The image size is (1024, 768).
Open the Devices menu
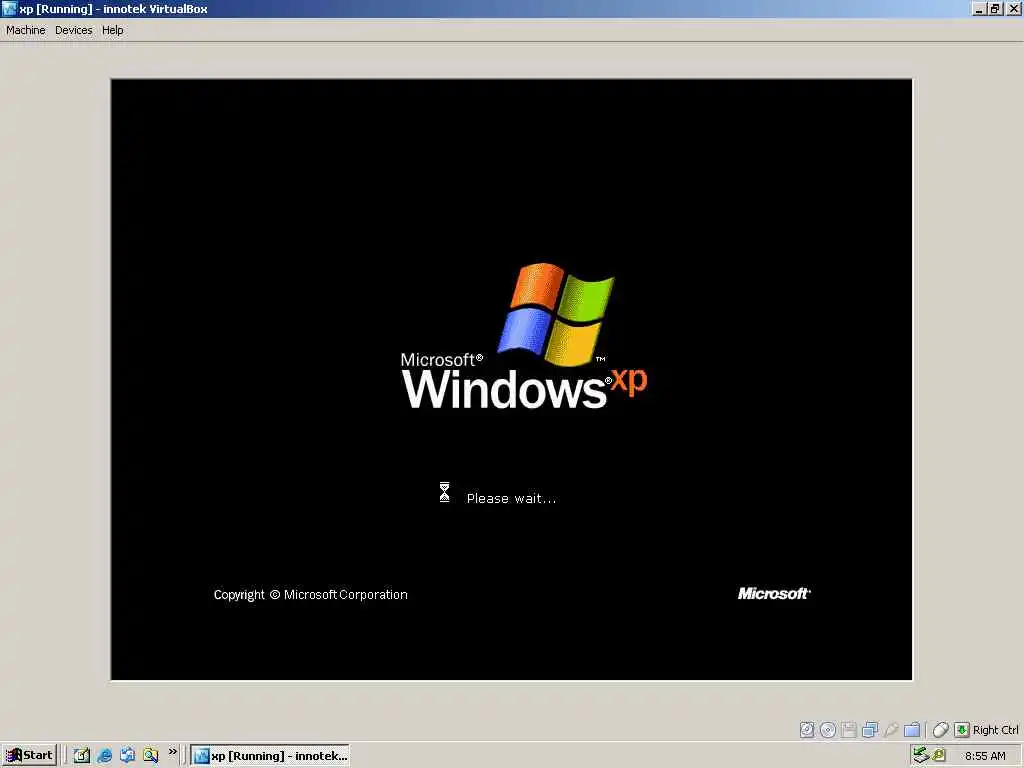tap(73, 30)
